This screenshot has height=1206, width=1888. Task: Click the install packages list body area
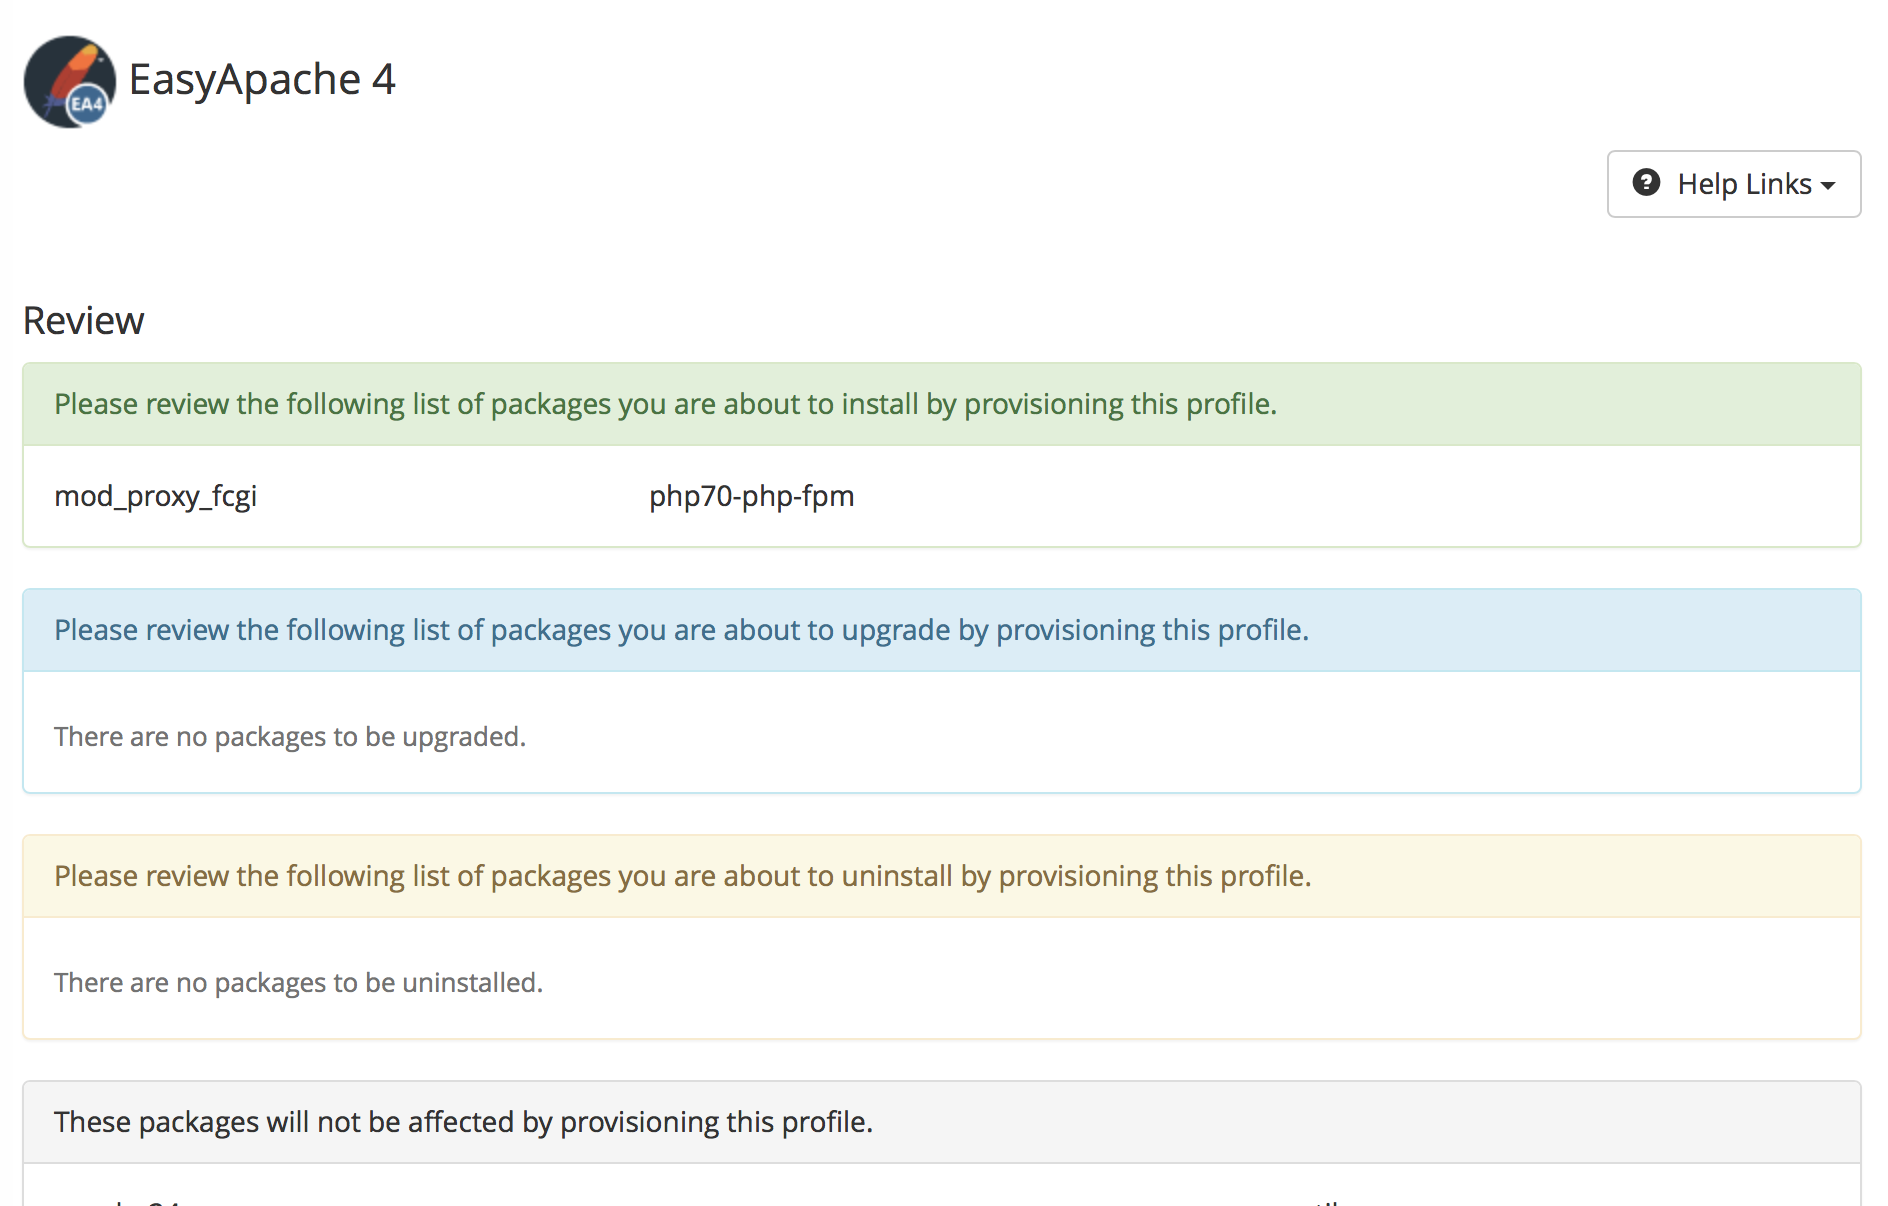(1300, 496)
